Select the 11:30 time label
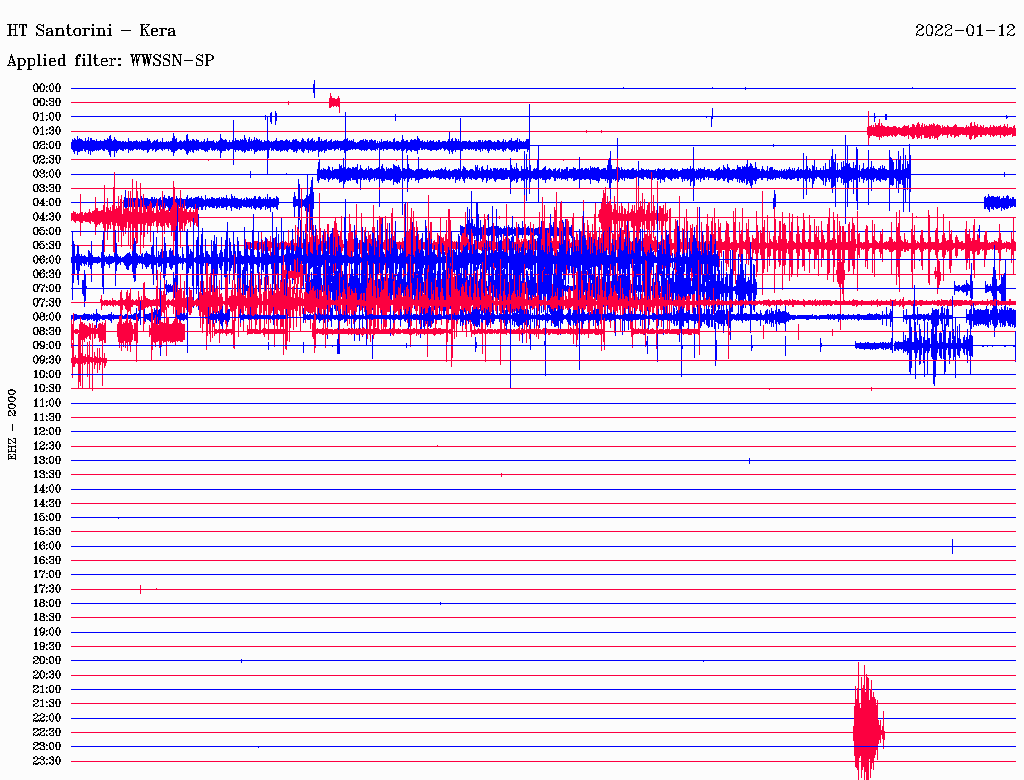This screenshot has height=780, width=1024. pos(47,417)
